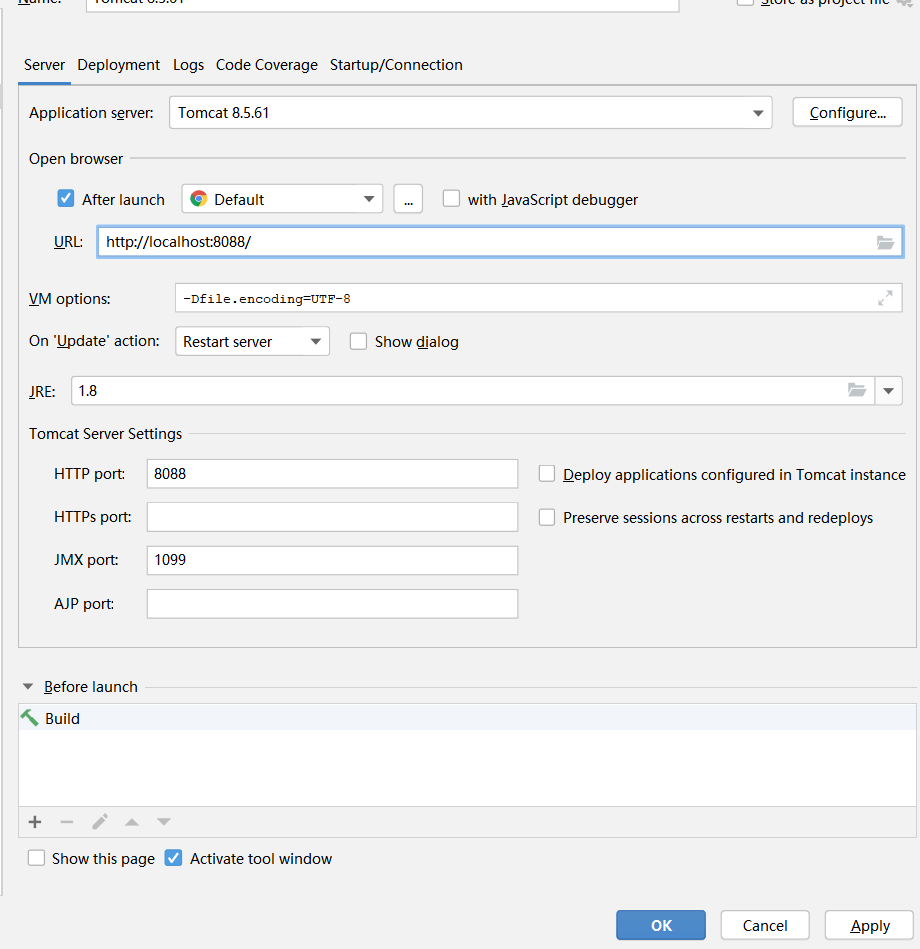The height and width of the screenshot is (949, 920).
Task: Click the Build hammer icon
Action: click(31, 718)
